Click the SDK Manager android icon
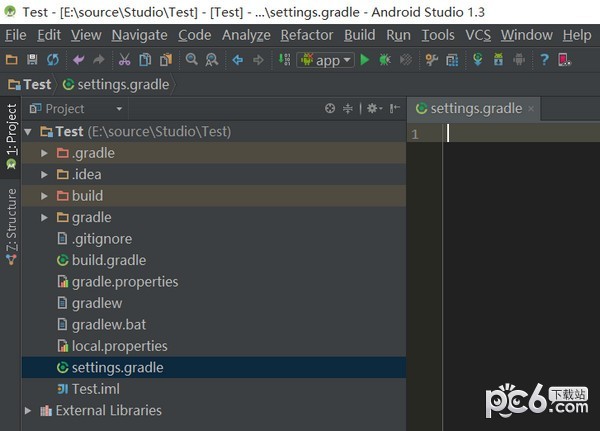 [x=519, y=60]
